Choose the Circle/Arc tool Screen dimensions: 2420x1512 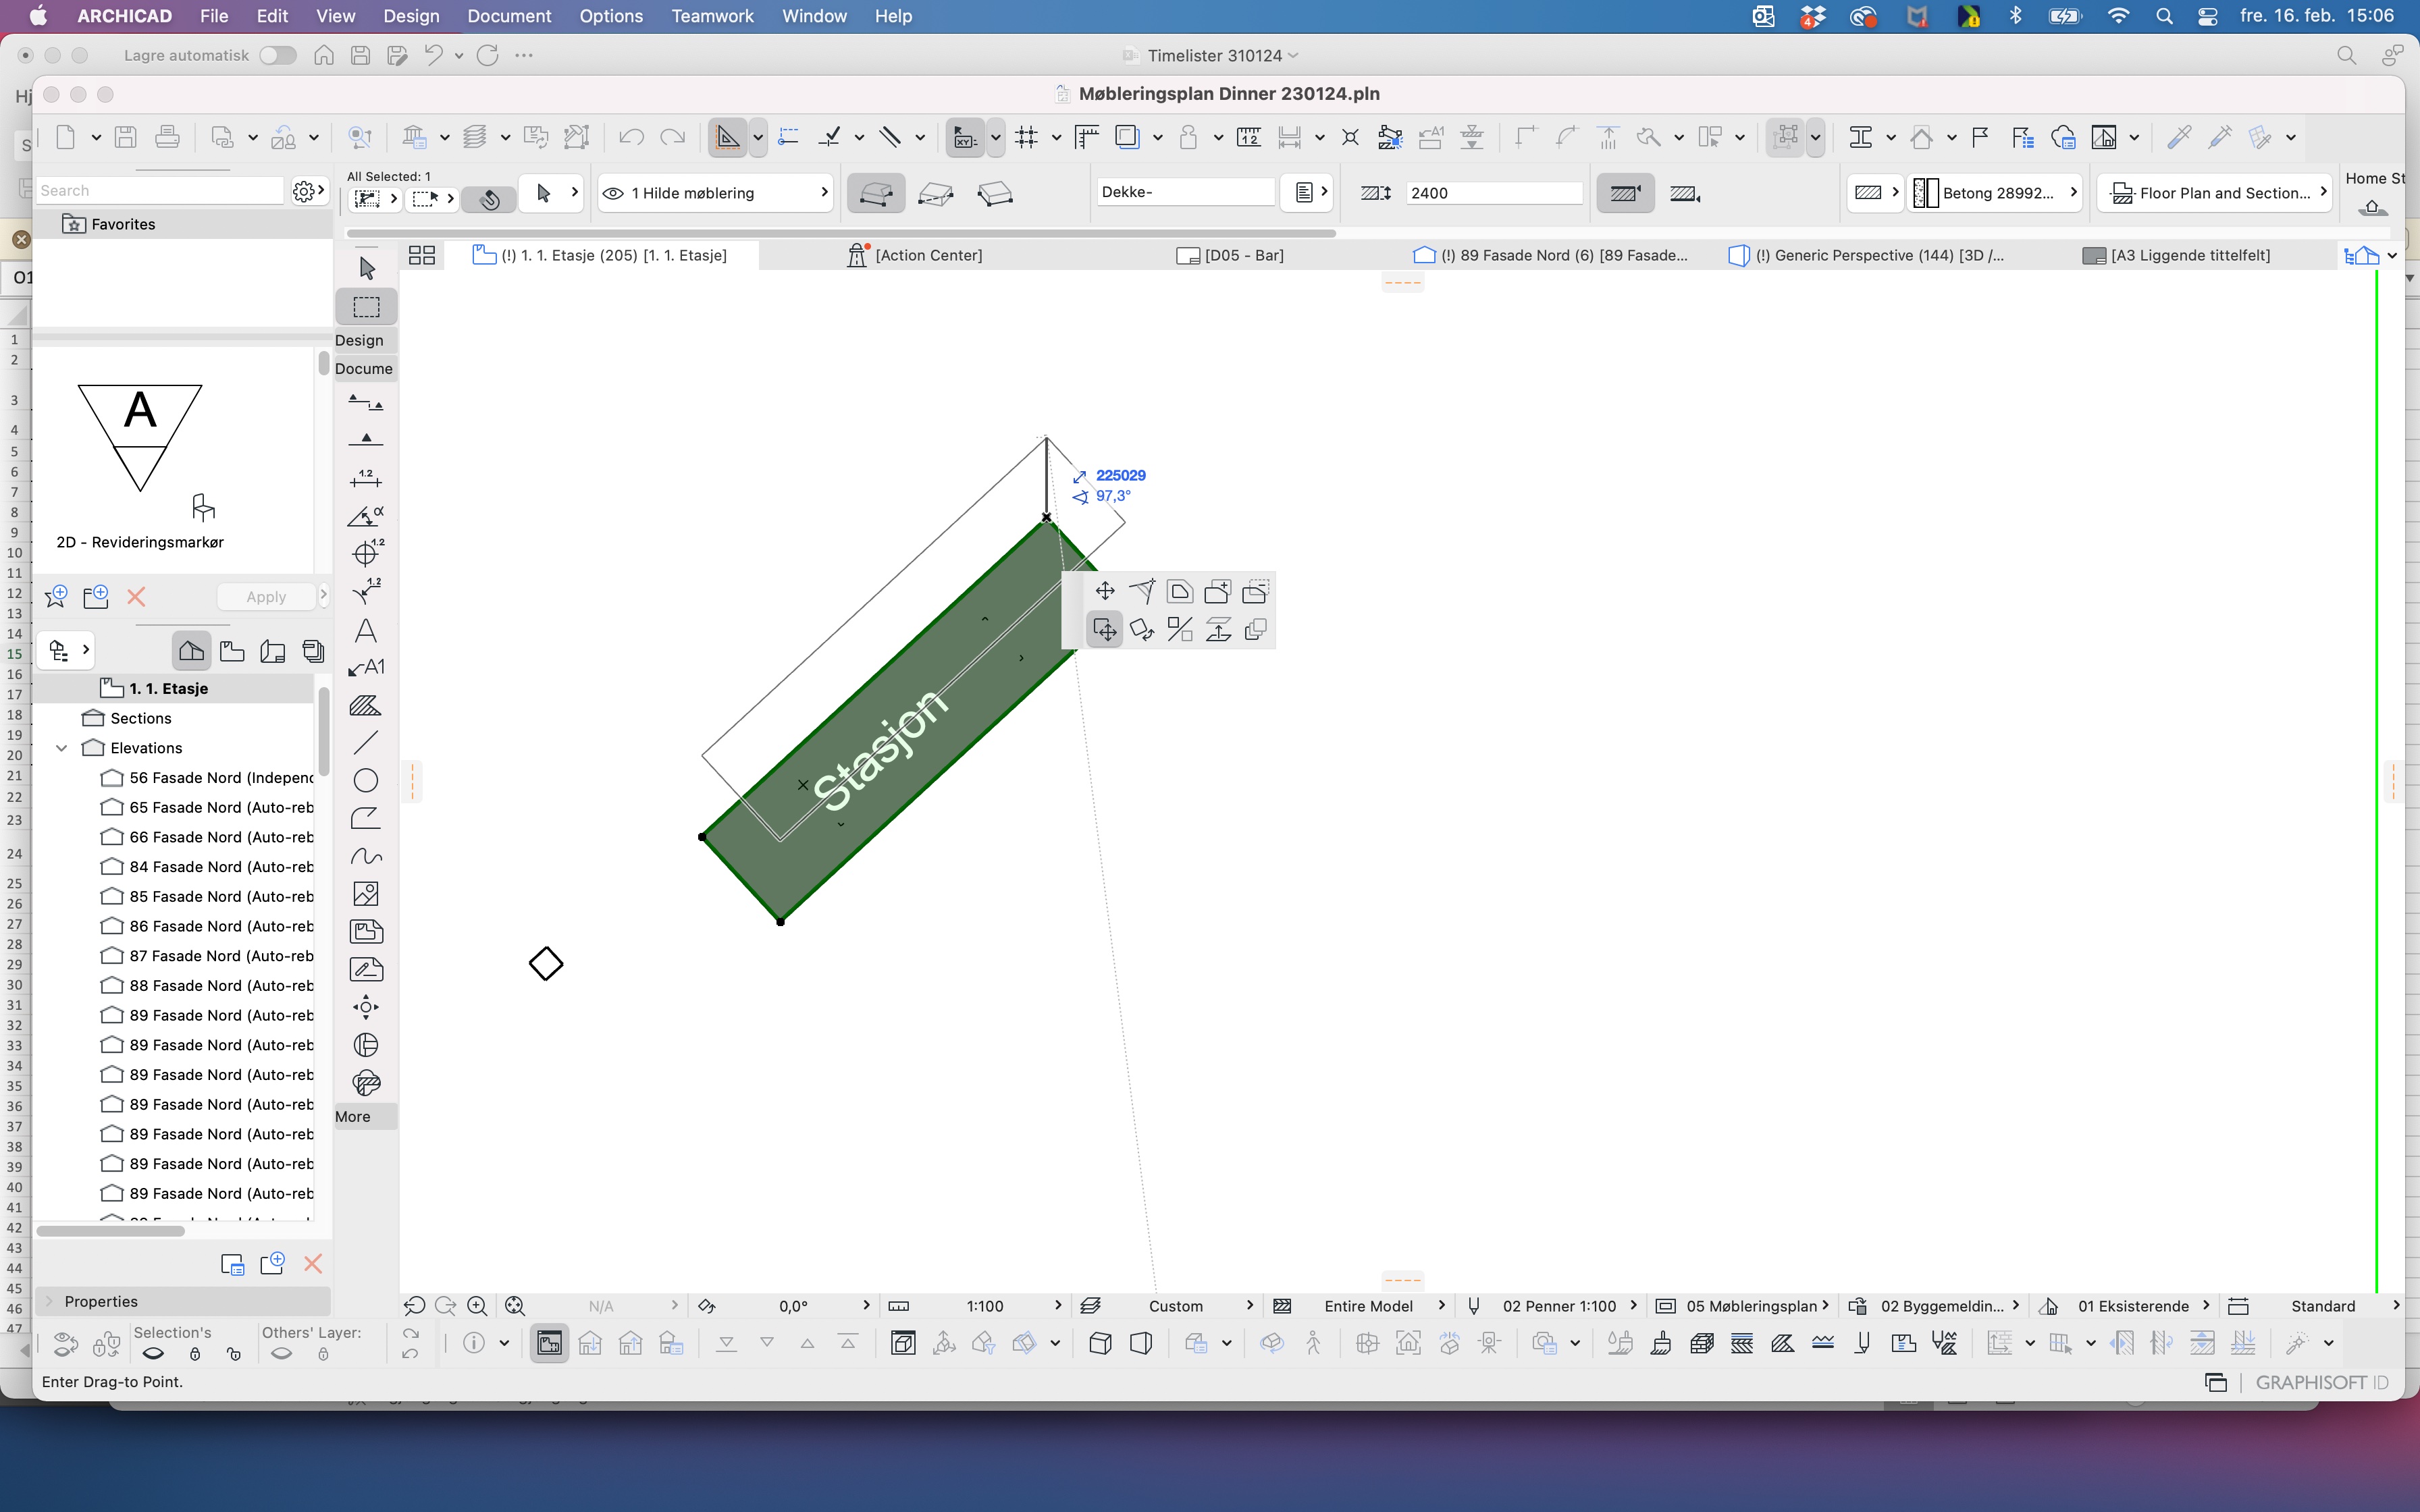tap(366, 780)
